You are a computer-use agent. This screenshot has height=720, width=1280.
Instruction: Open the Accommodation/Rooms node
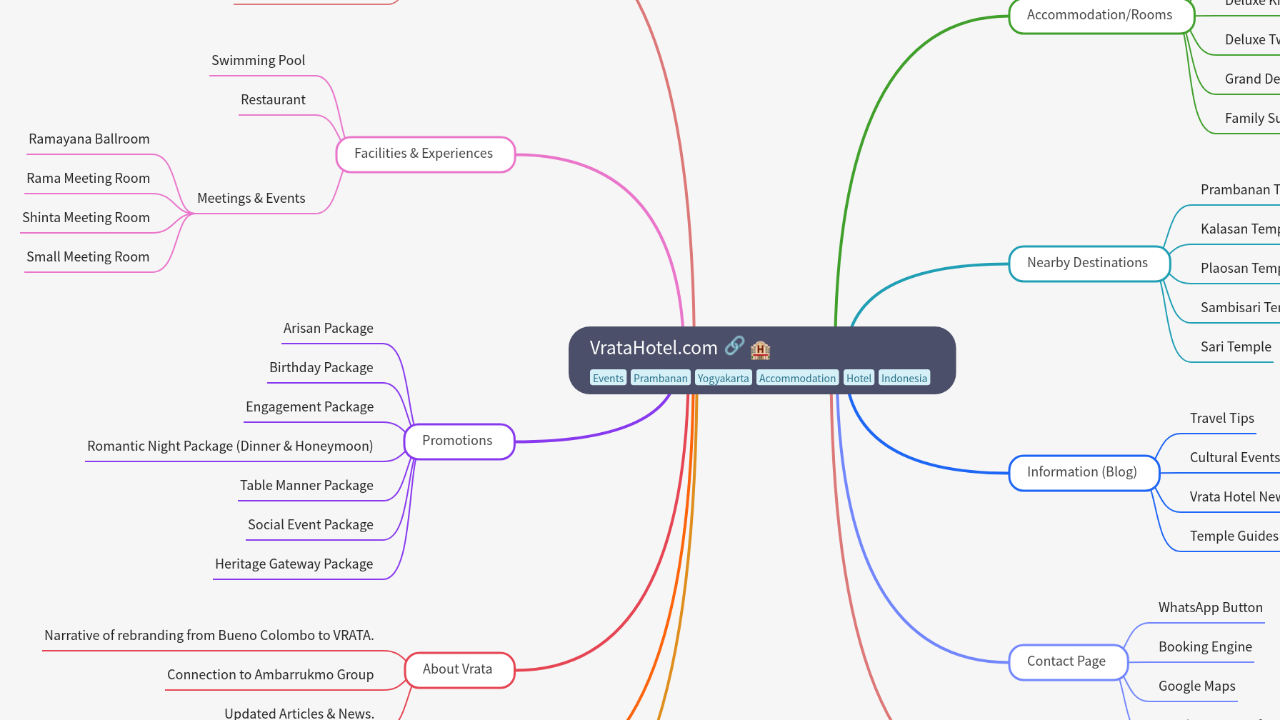click(x=1100, y=15)
